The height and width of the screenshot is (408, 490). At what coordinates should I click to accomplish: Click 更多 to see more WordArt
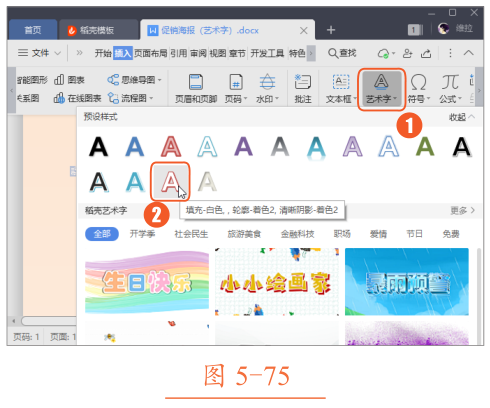[462, 210]
